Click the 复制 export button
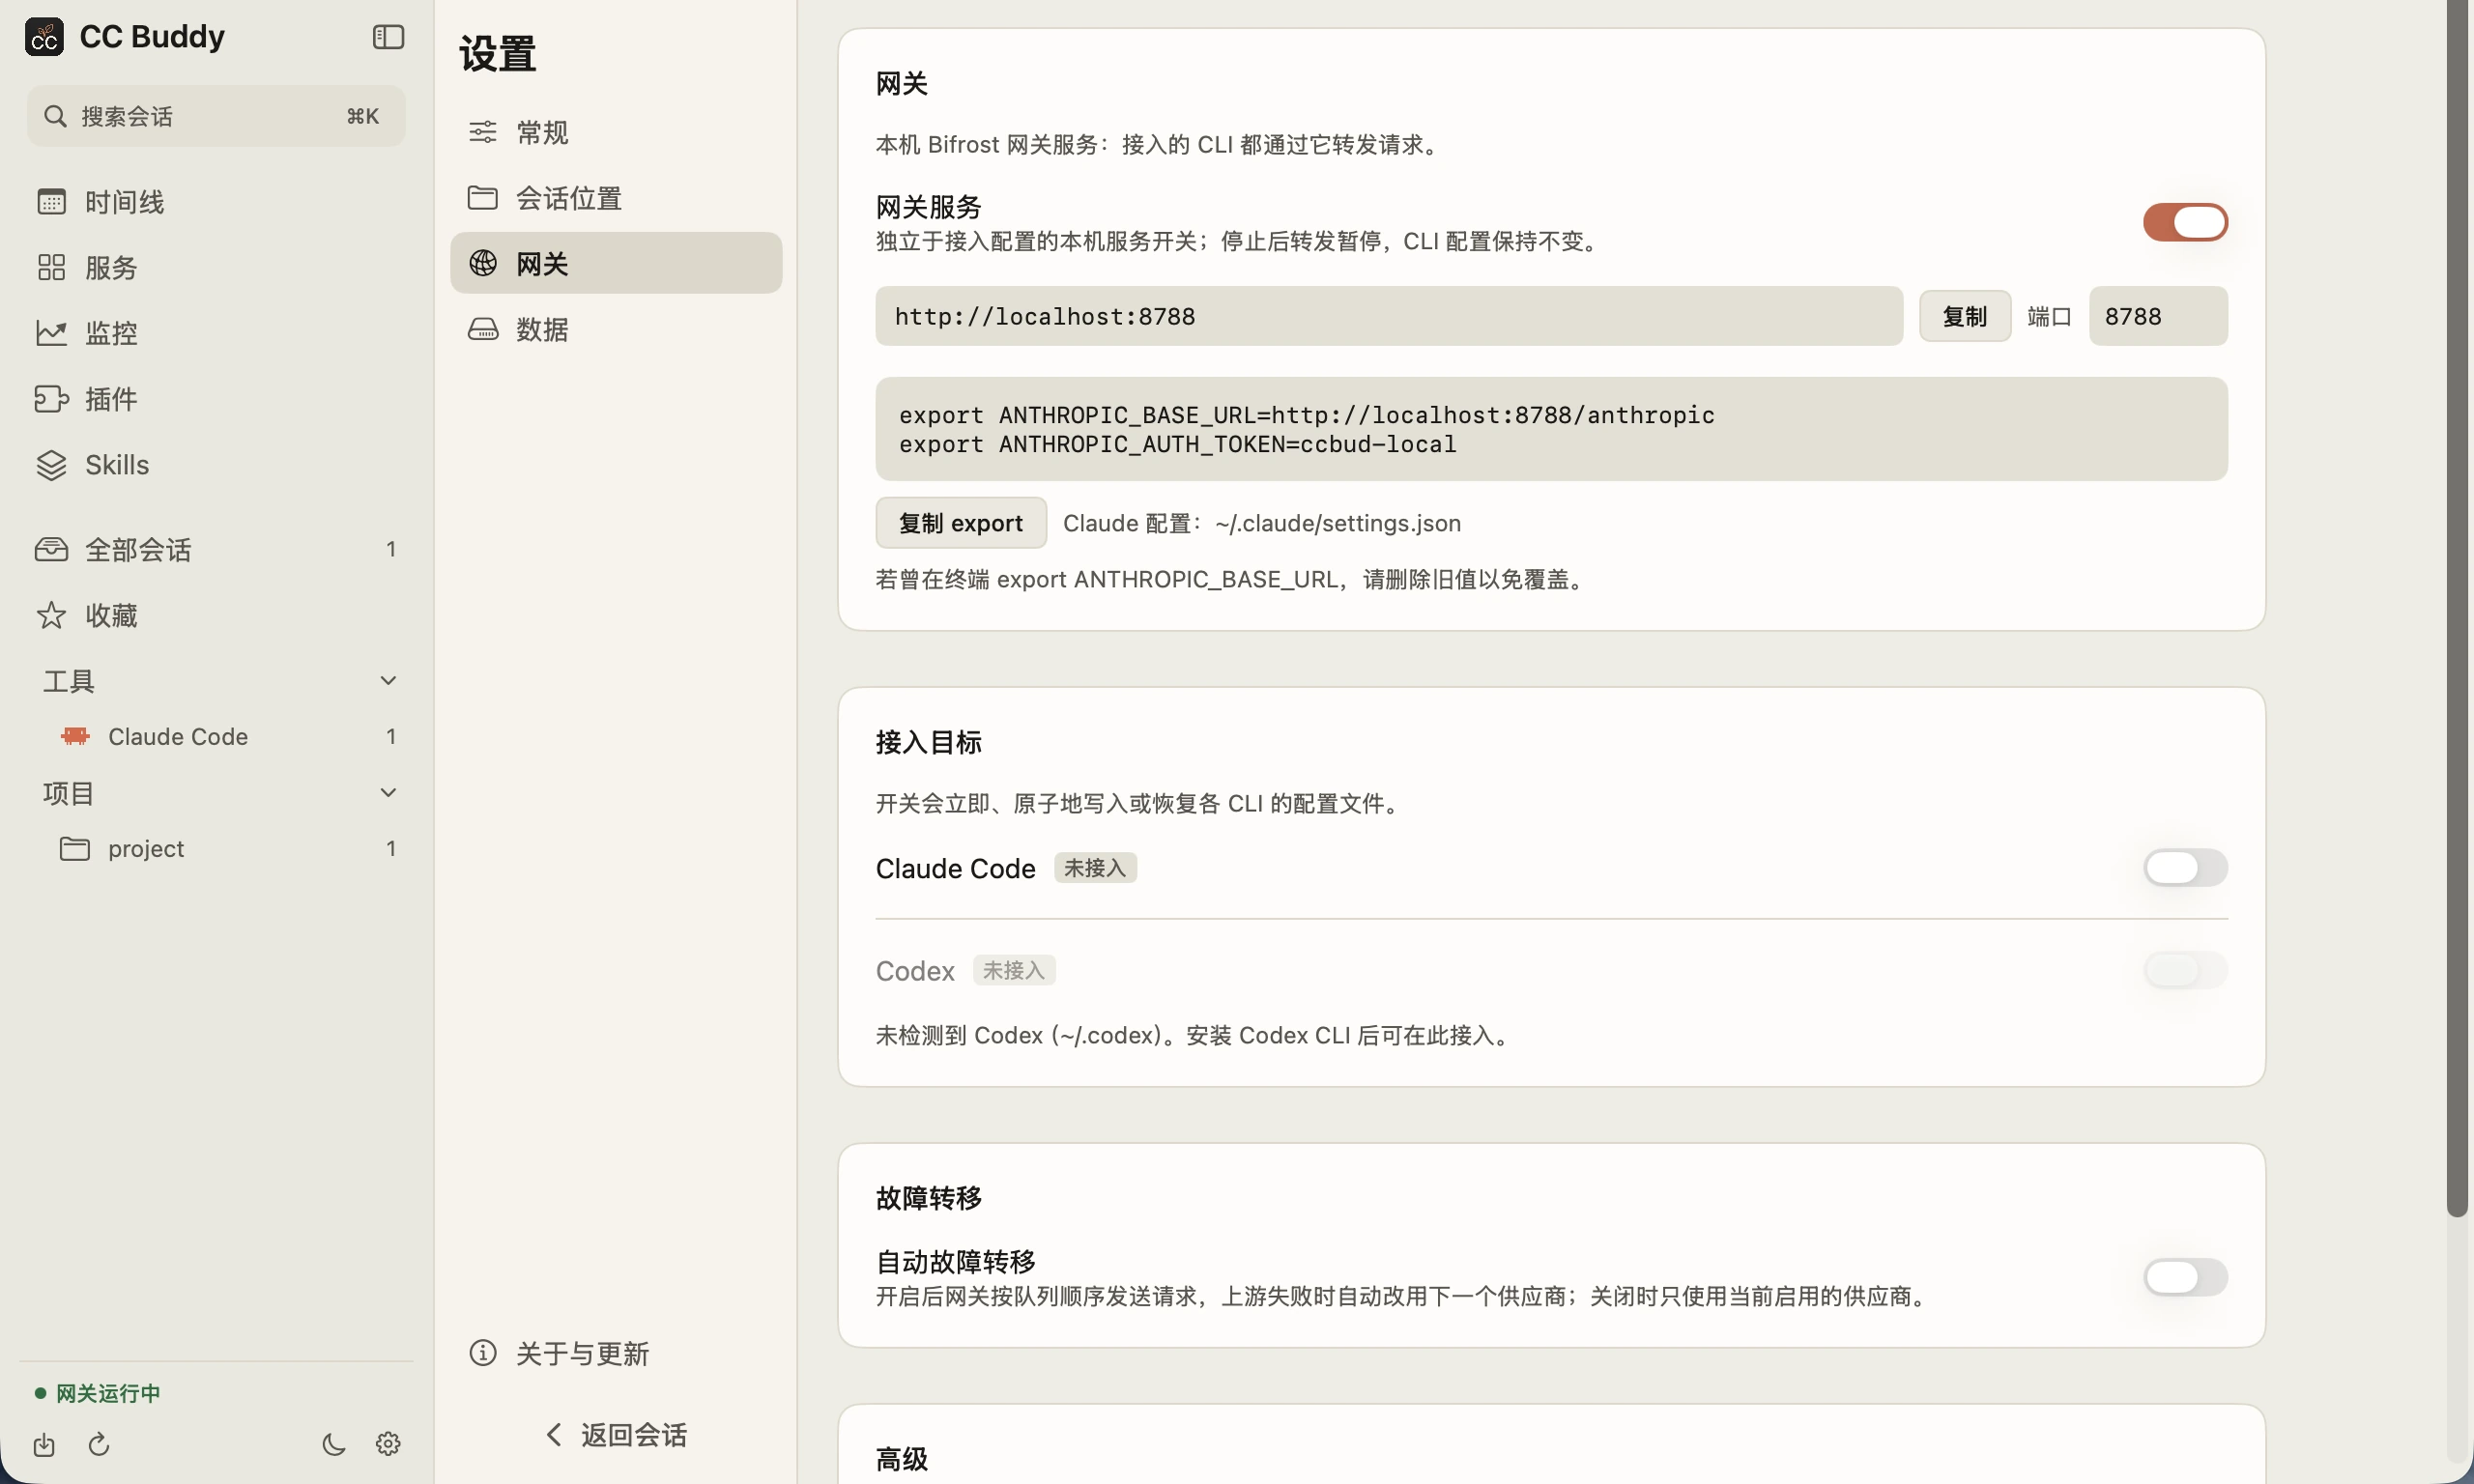Screen dimensions: 2474x1484 960,523
